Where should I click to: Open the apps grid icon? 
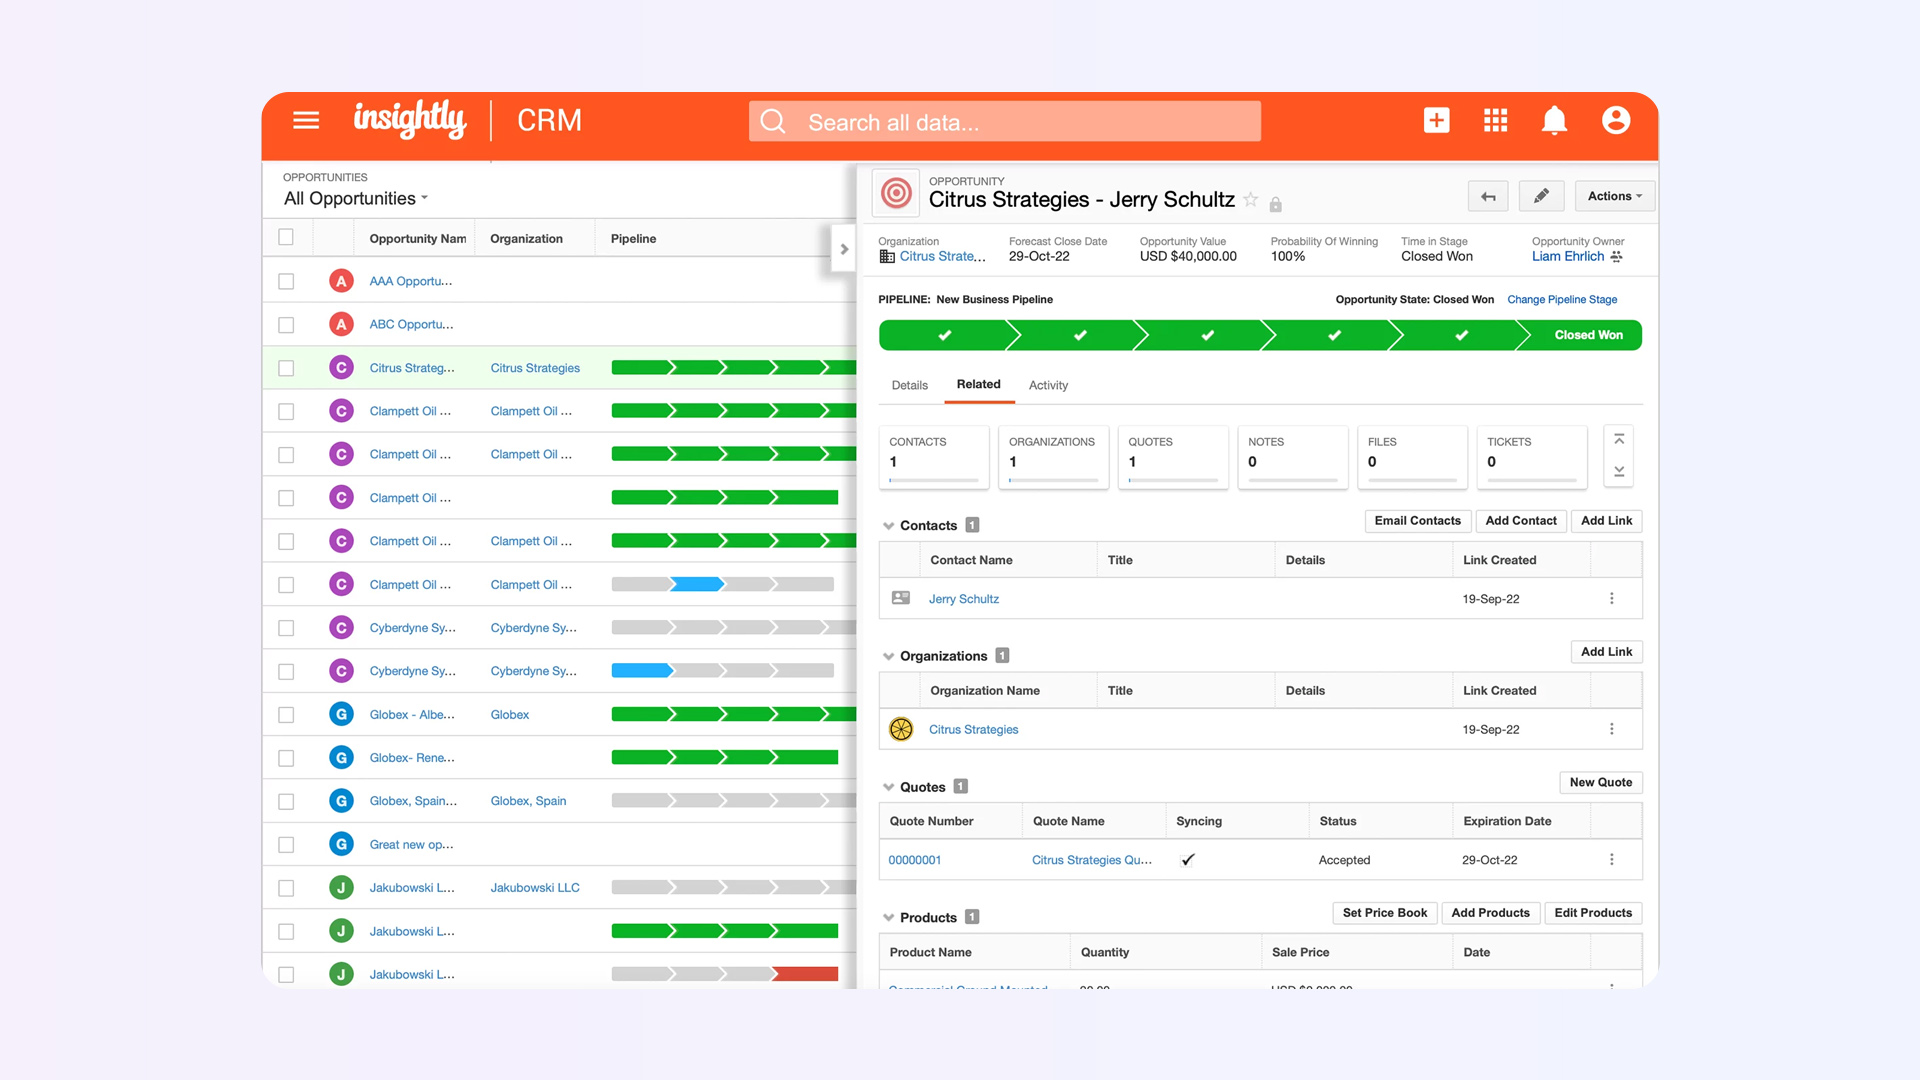click(x=1495, y=121)
